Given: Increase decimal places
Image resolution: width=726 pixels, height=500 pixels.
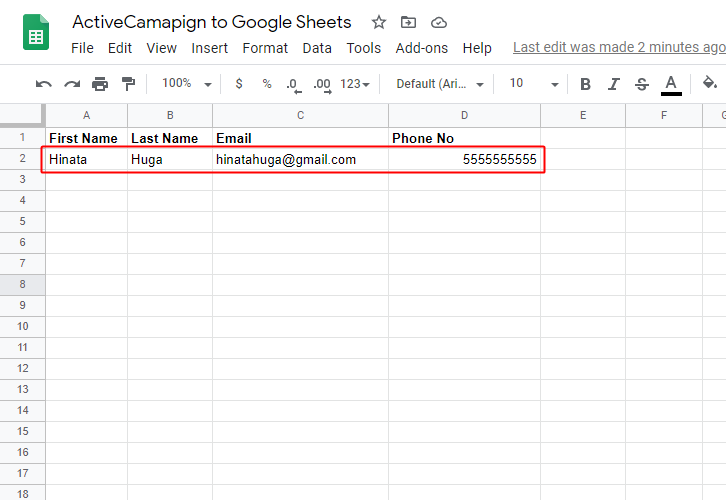Looking at the screenshot, I should 322,85.
